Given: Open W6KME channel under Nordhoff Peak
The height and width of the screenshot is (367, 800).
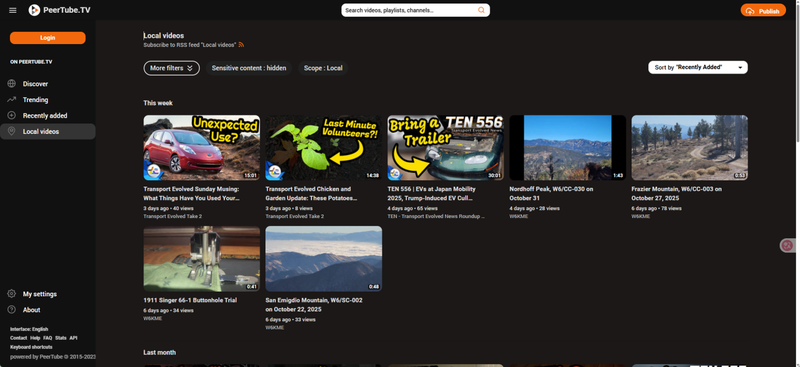Looking at the screenshot, I should [518, 216].
